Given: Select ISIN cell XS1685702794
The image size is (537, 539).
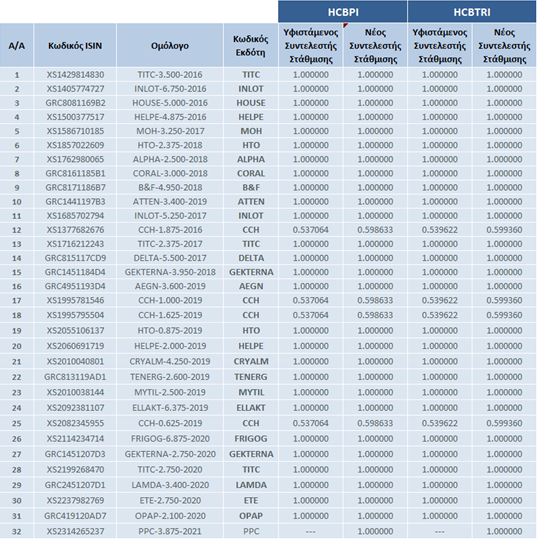Looking at the screenshot, I should click(x=75, y=216).
